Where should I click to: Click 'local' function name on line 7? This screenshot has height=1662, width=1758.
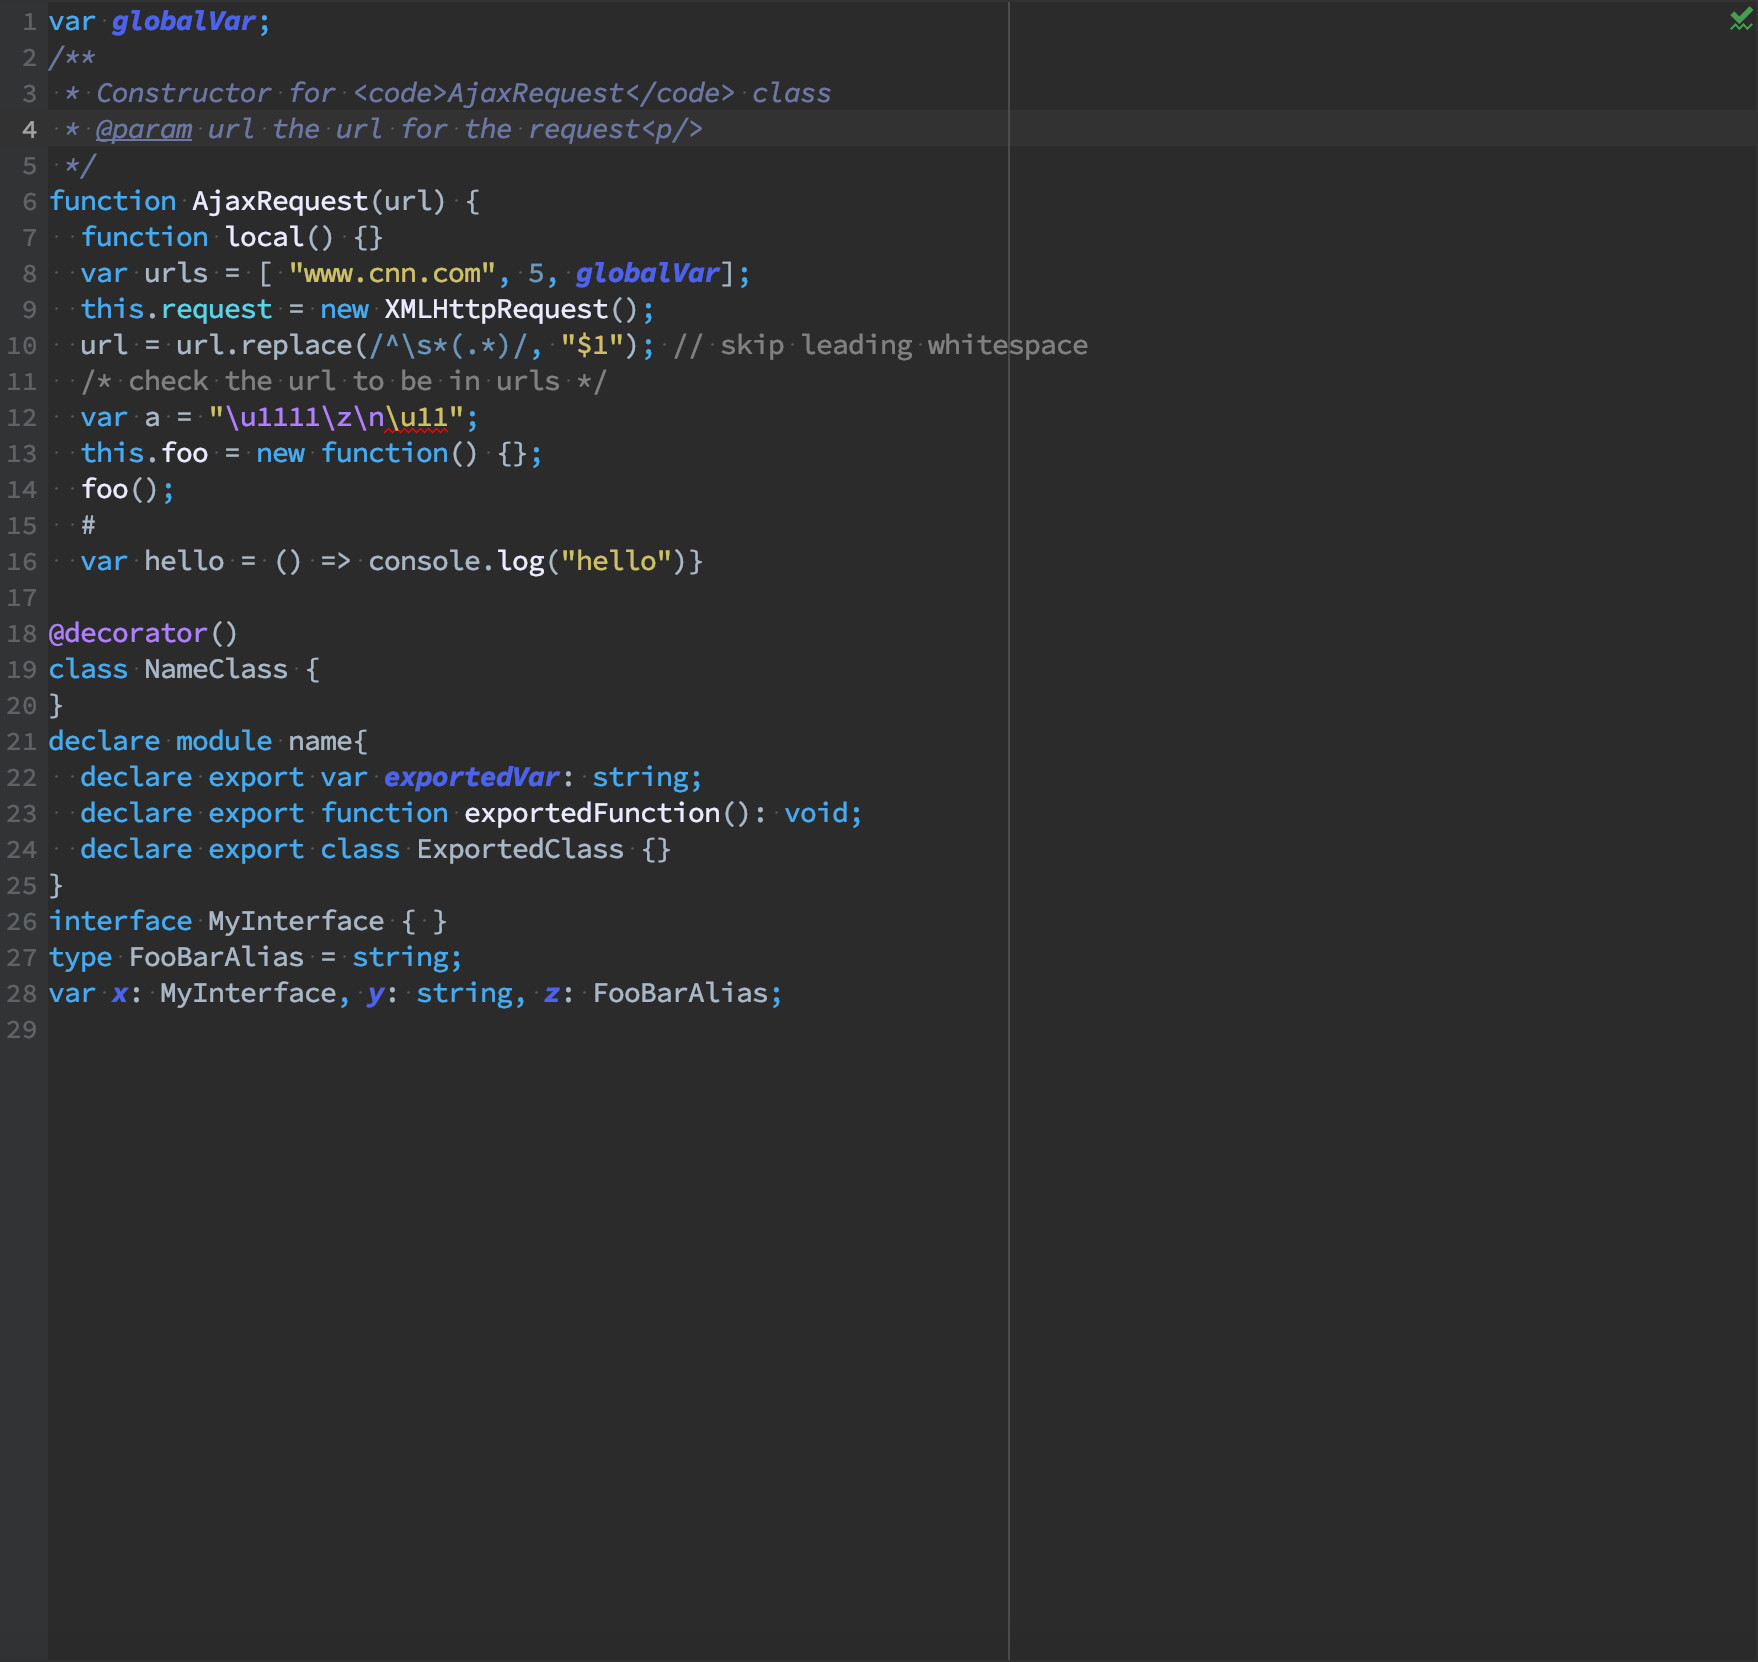click(264, 237)
